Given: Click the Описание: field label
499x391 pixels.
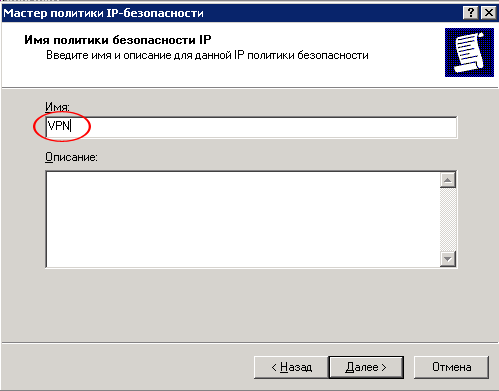Looking at the screenshot, I should [71, 157].
